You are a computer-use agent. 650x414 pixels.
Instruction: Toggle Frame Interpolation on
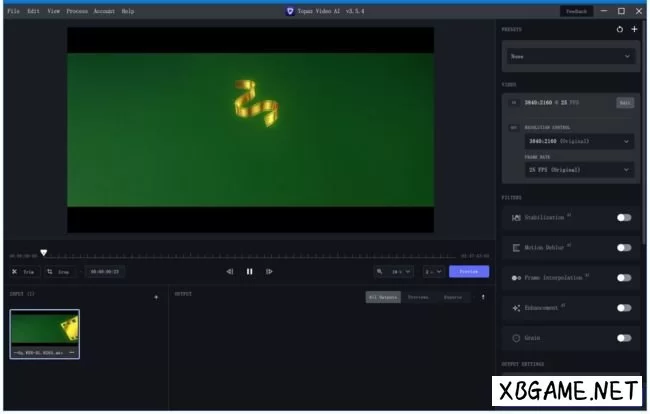pyautogui.click(x=624, y=277)
